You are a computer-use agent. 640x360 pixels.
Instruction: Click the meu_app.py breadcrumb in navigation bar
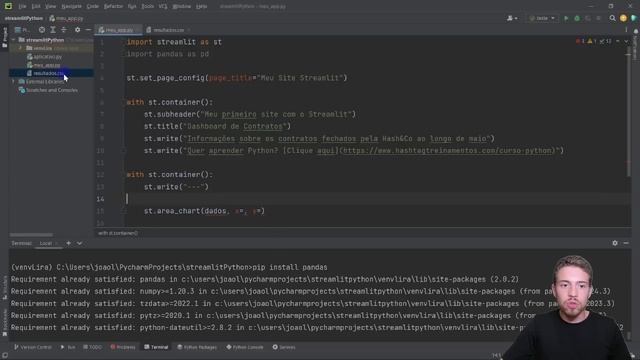click(x=67, y=18)
